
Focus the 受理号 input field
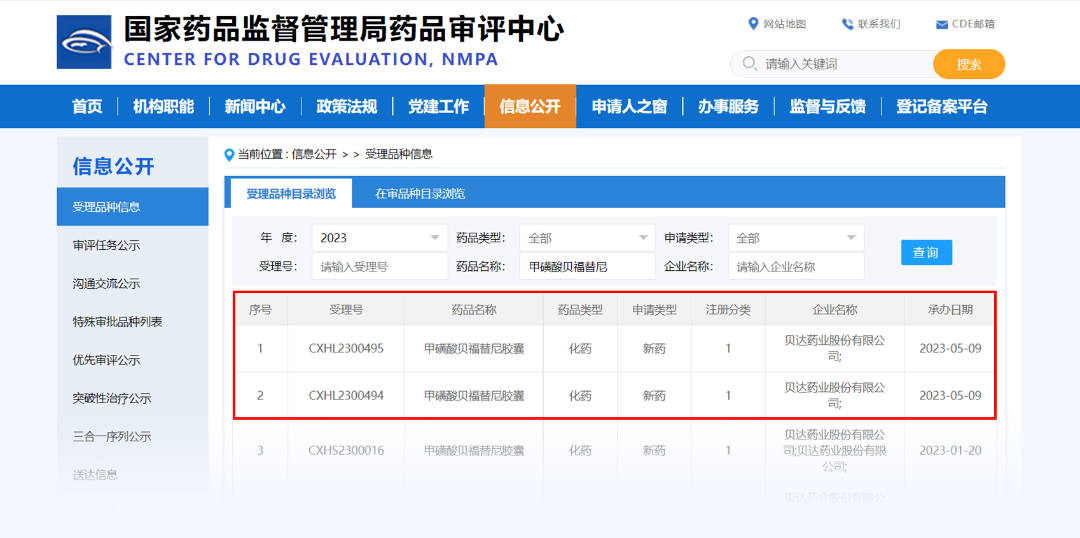[x=379, y=267]
